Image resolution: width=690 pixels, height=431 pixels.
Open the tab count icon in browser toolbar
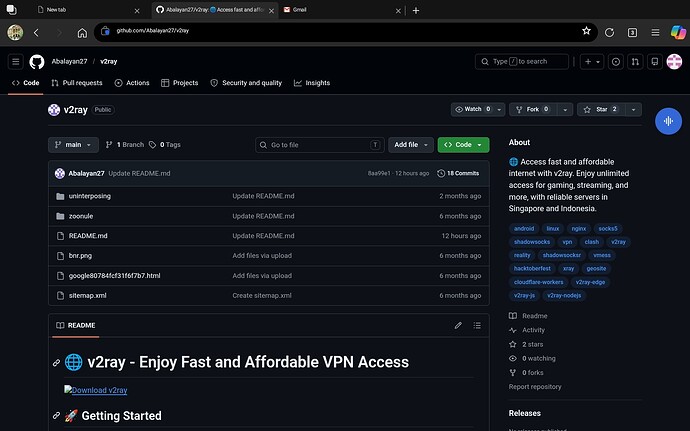pyautogui.click(x=632, y=32)
